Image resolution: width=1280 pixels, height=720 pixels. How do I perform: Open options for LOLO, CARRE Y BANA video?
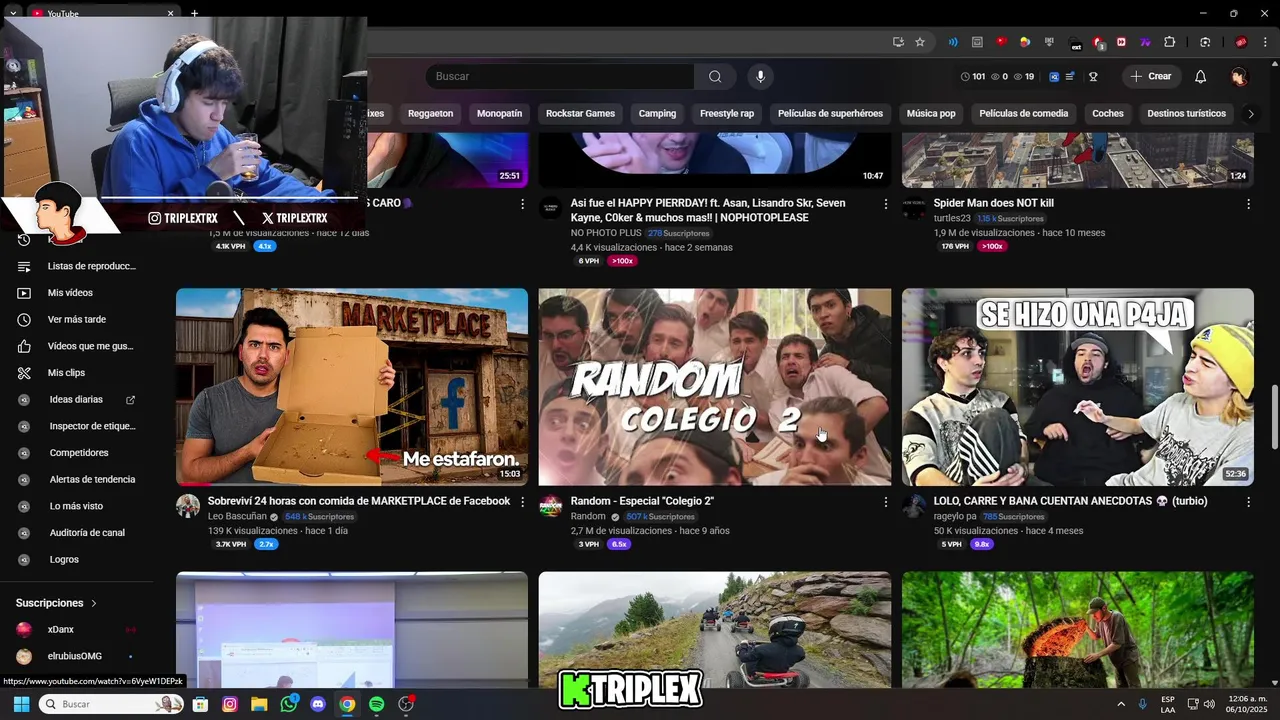coord(1248,502)
